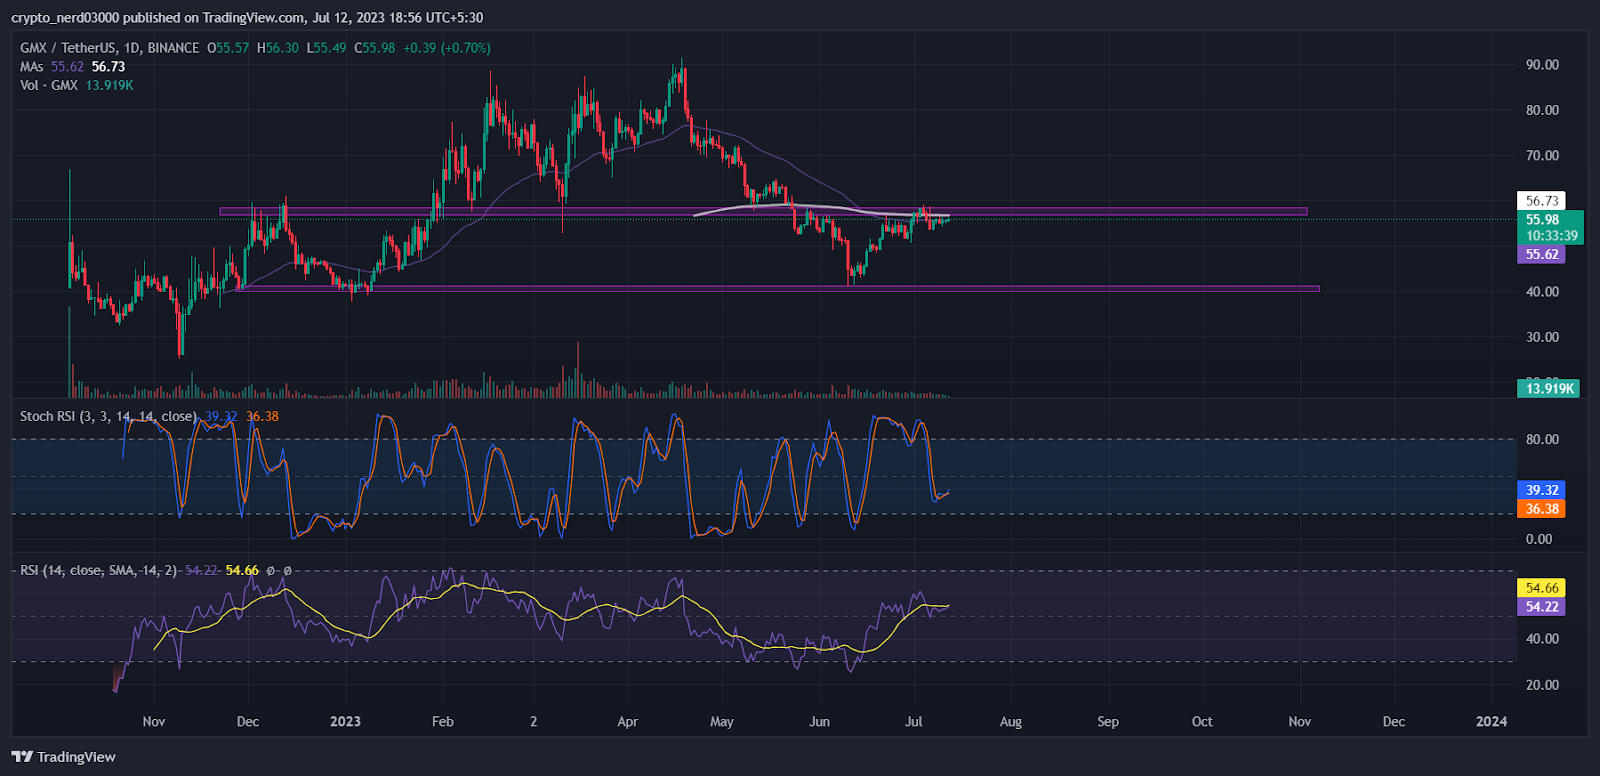Click the 90.00 price axis tick
This screenshot has height=776, width=1600.
click(1542, 65)
